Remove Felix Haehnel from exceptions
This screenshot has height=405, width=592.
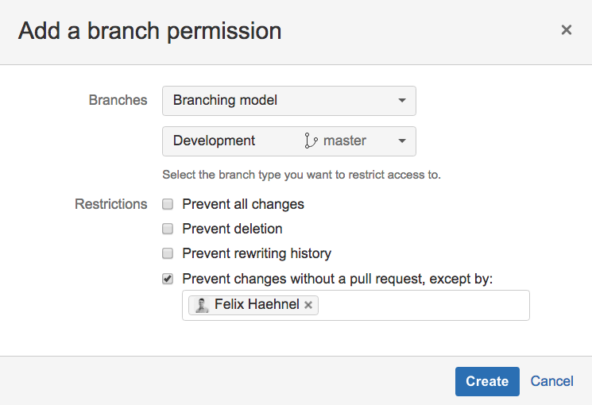pyautogui.click(x=308, y=305)
